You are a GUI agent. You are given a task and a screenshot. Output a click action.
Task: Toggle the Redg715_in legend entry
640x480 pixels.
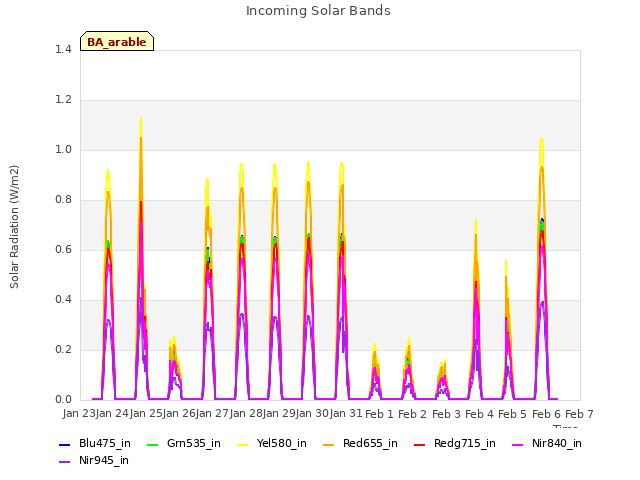pos(455,443)
